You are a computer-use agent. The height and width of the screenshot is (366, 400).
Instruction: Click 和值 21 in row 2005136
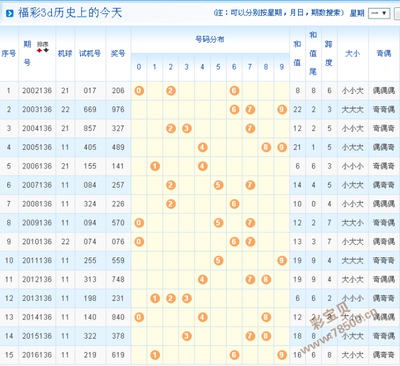coord(297,147)
